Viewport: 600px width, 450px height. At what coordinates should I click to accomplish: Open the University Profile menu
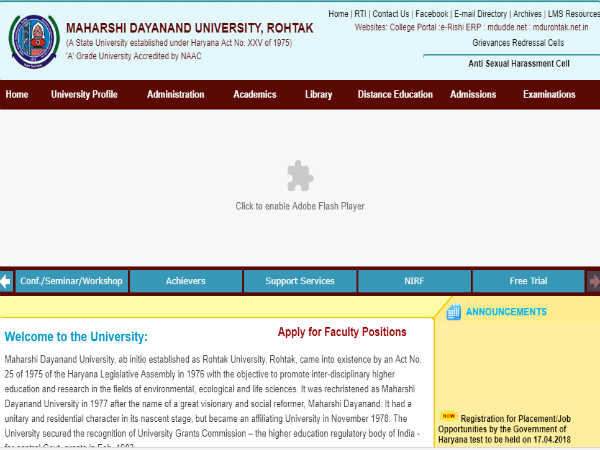[84, 95]
